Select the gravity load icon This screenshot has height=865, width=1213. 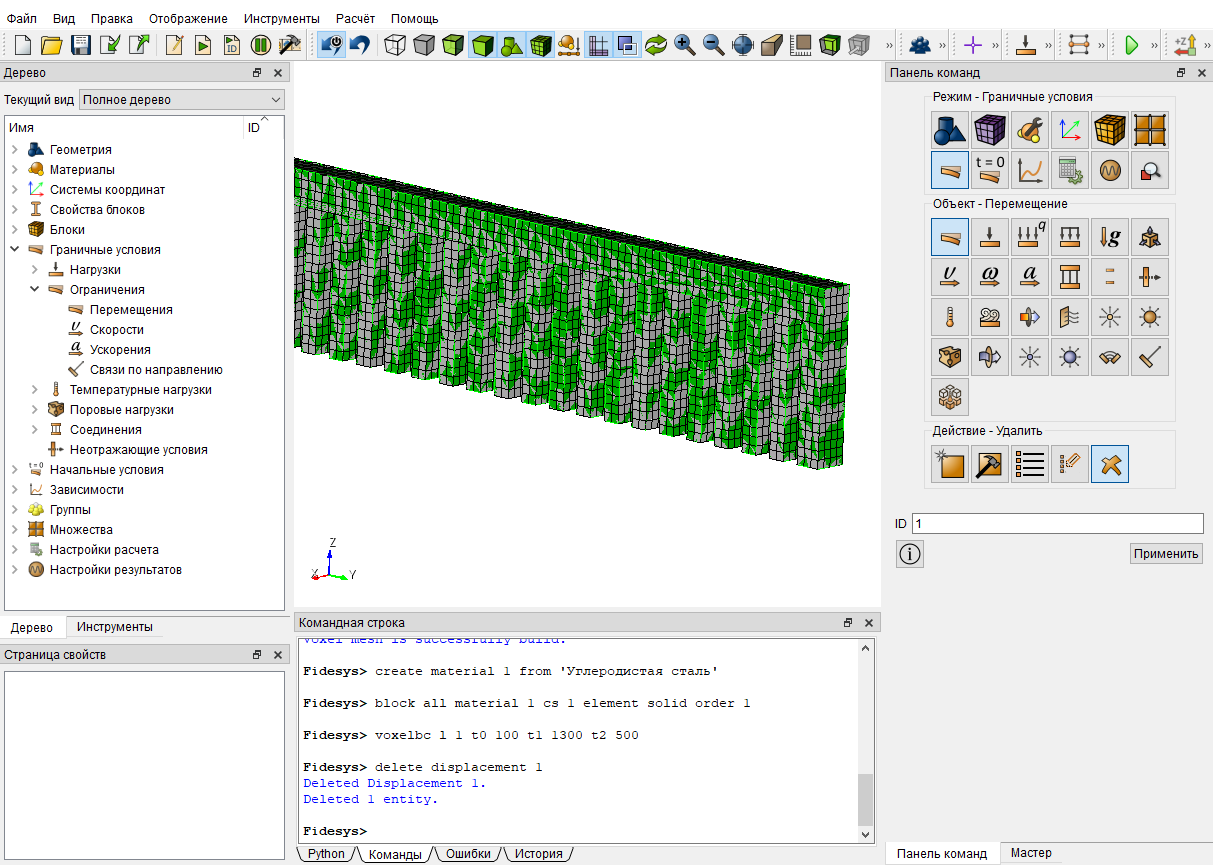tap(1110, 237)
